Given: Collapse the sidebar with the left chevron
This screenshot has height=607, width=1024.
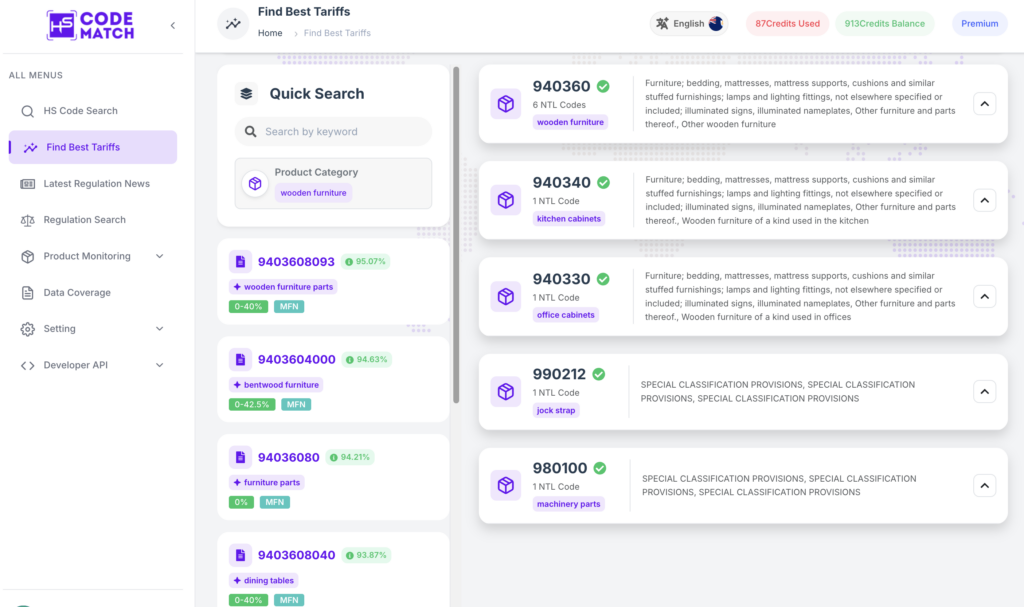Looking at the screenshot, I should point(173,25).
